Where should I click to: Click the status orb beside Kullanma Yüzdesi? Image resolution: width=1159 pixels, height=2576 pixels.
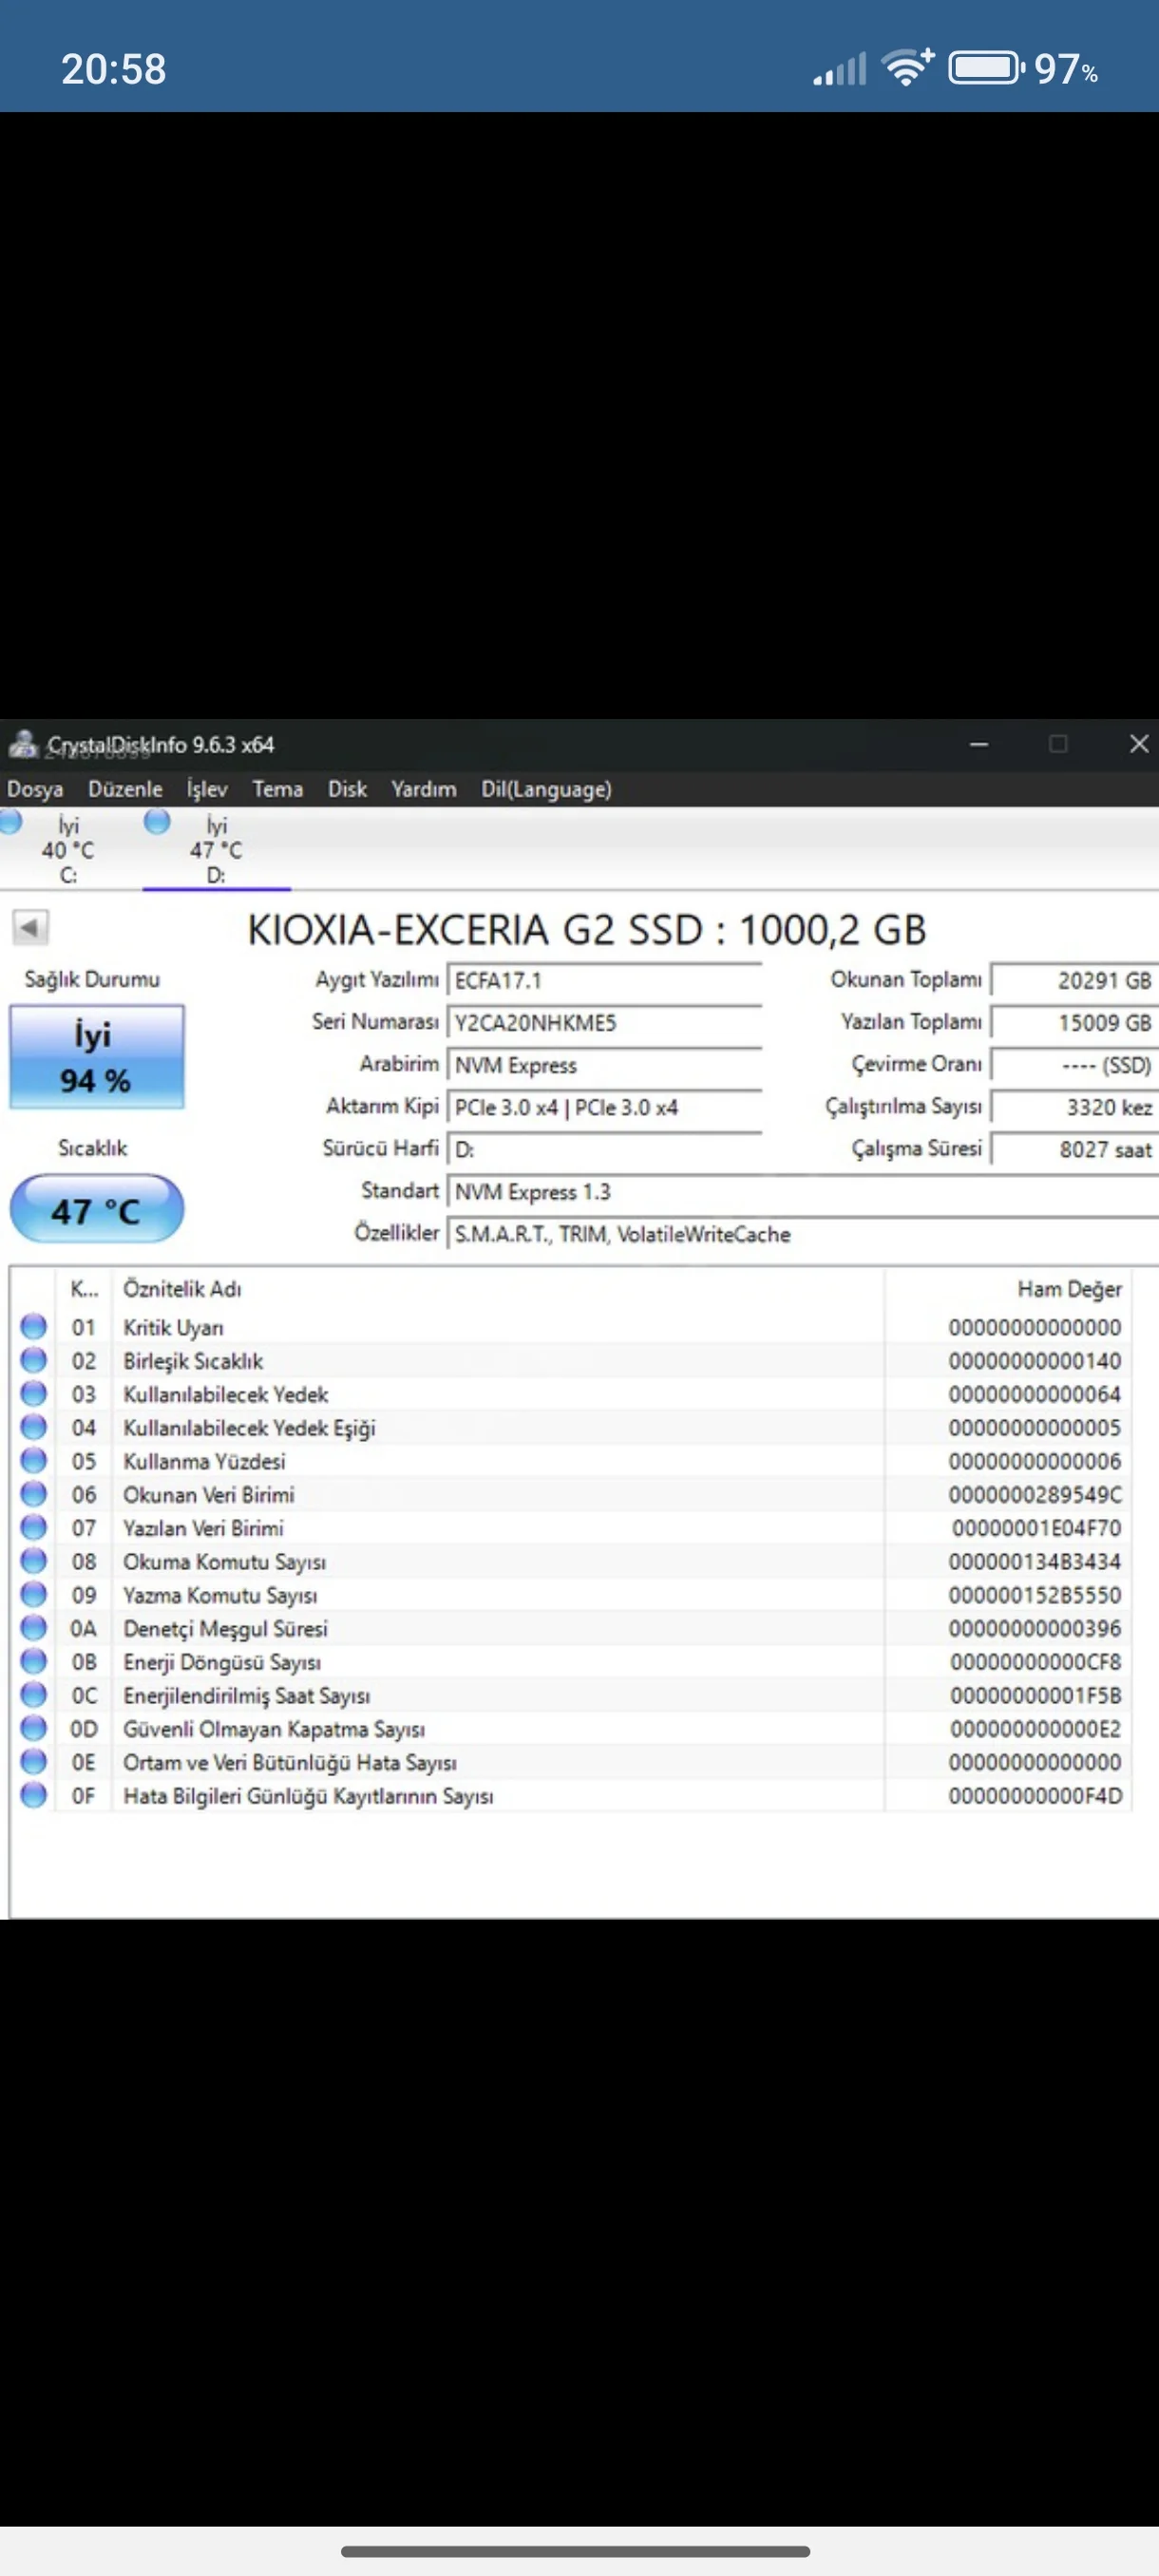34,1460
